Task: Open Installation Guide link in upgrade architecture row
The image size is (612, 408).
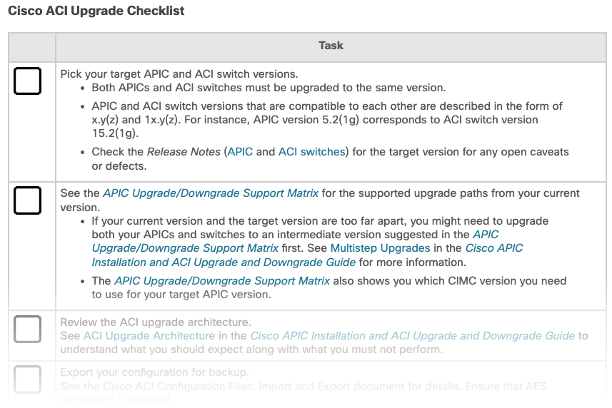Action: [x=413, y=336]
